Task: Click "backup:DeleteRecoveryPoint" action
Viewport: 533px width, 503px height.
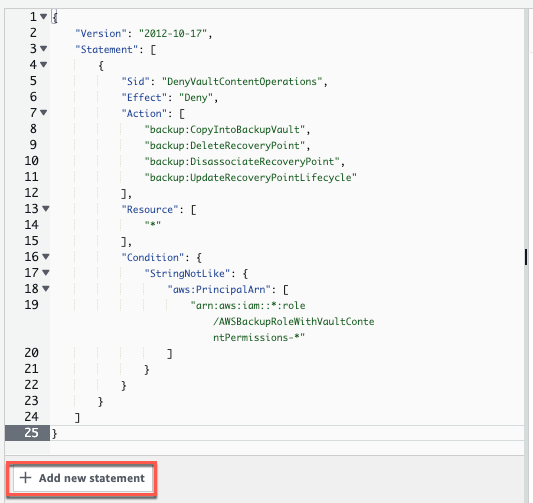Action: 225,145
